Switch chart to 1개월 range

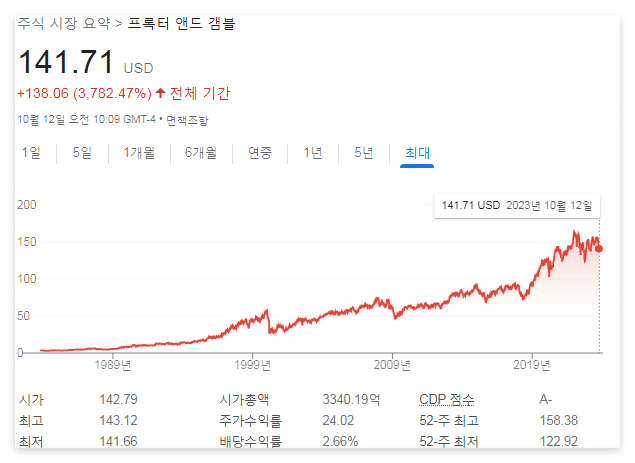coord(139,153)
